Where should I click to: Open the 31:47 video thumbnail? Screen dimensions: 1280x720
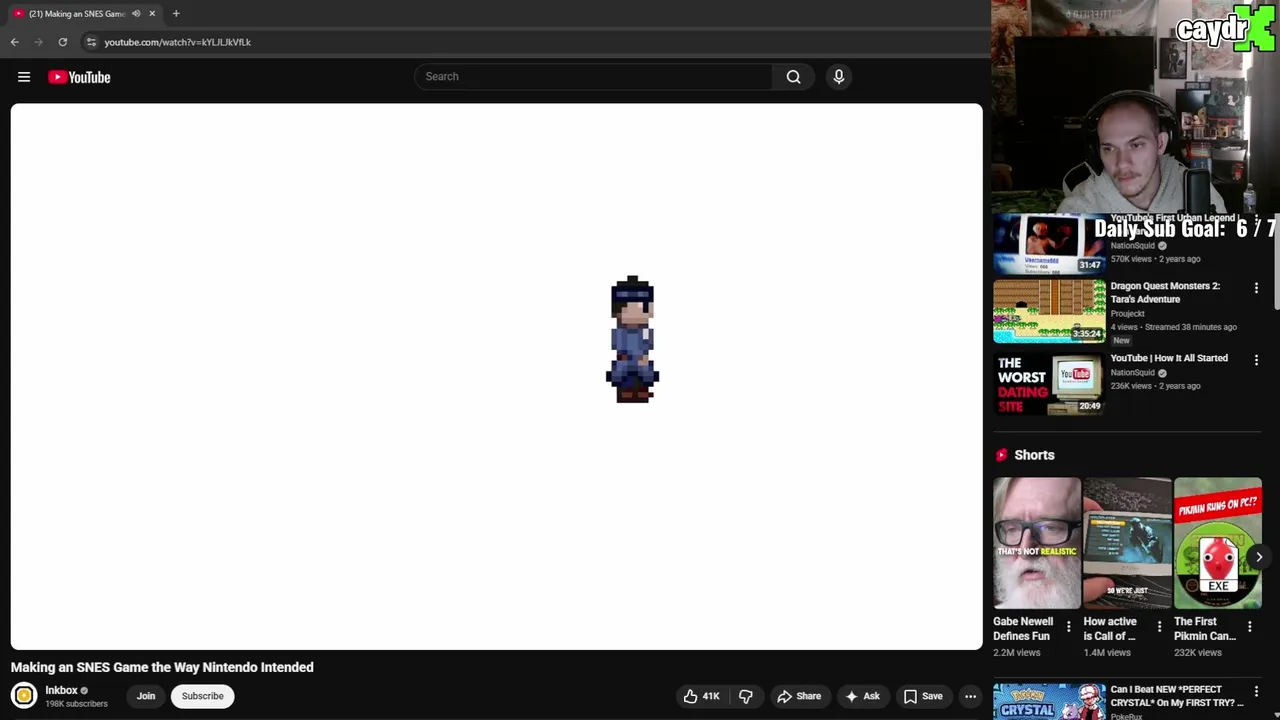1049,244
